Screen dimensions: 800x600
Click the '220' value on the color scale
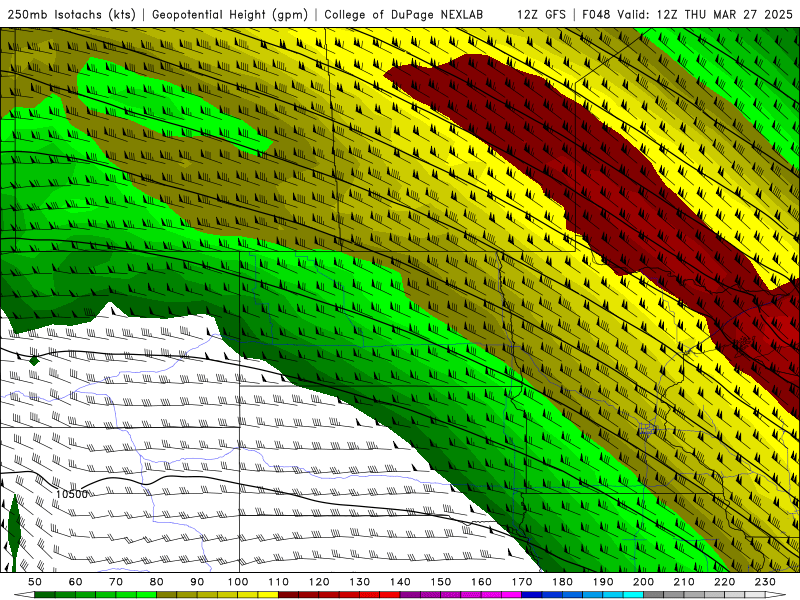point(724,582)
